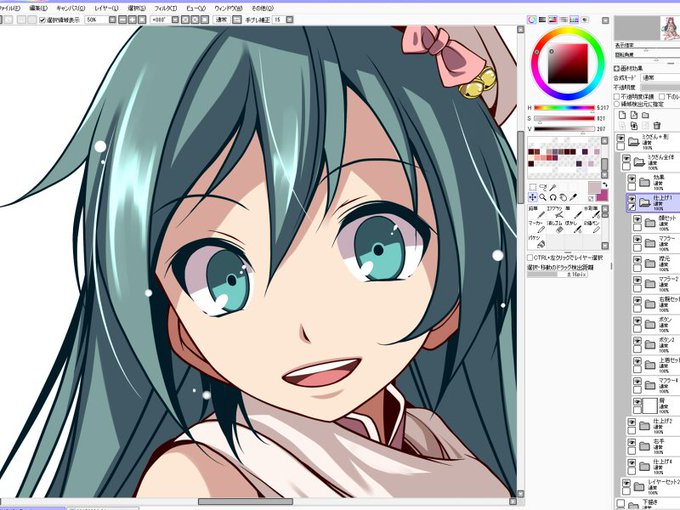Select the Hand pan tool
Image resolution: width=680 pixels, height=510 pixels.
(x=563, y=197)
